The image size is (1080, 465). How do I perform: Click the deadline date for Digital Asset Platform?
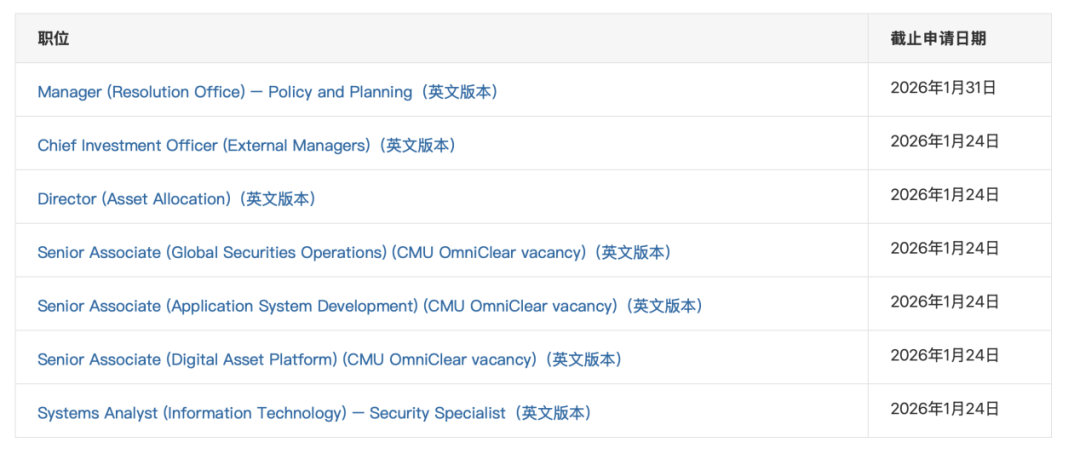pos(944,355)
